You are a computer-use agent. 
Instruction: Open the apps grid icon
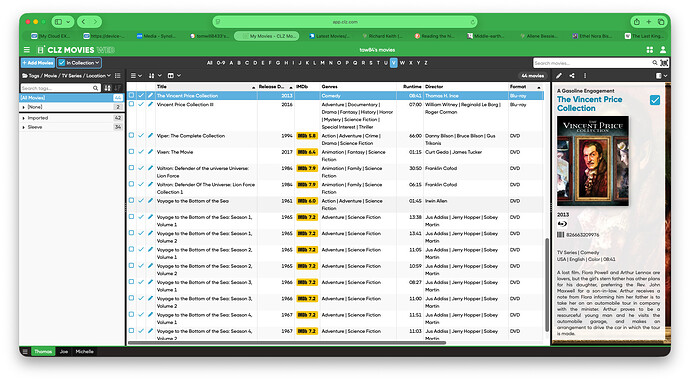[x=650, y=50]
